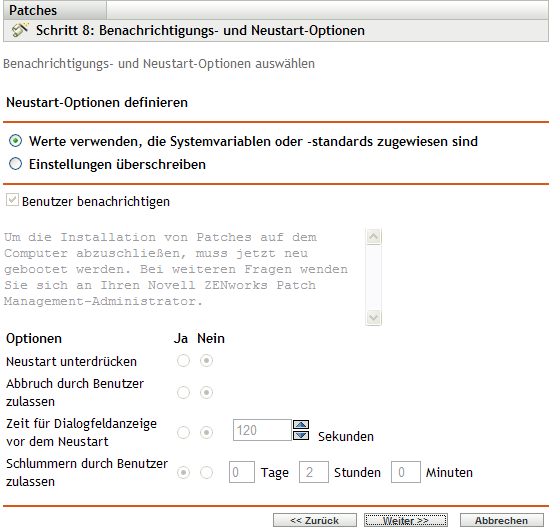
Task: Click the wizard icon beside Schritt 8
Action: pyautogui.click(x=20, y=30)
